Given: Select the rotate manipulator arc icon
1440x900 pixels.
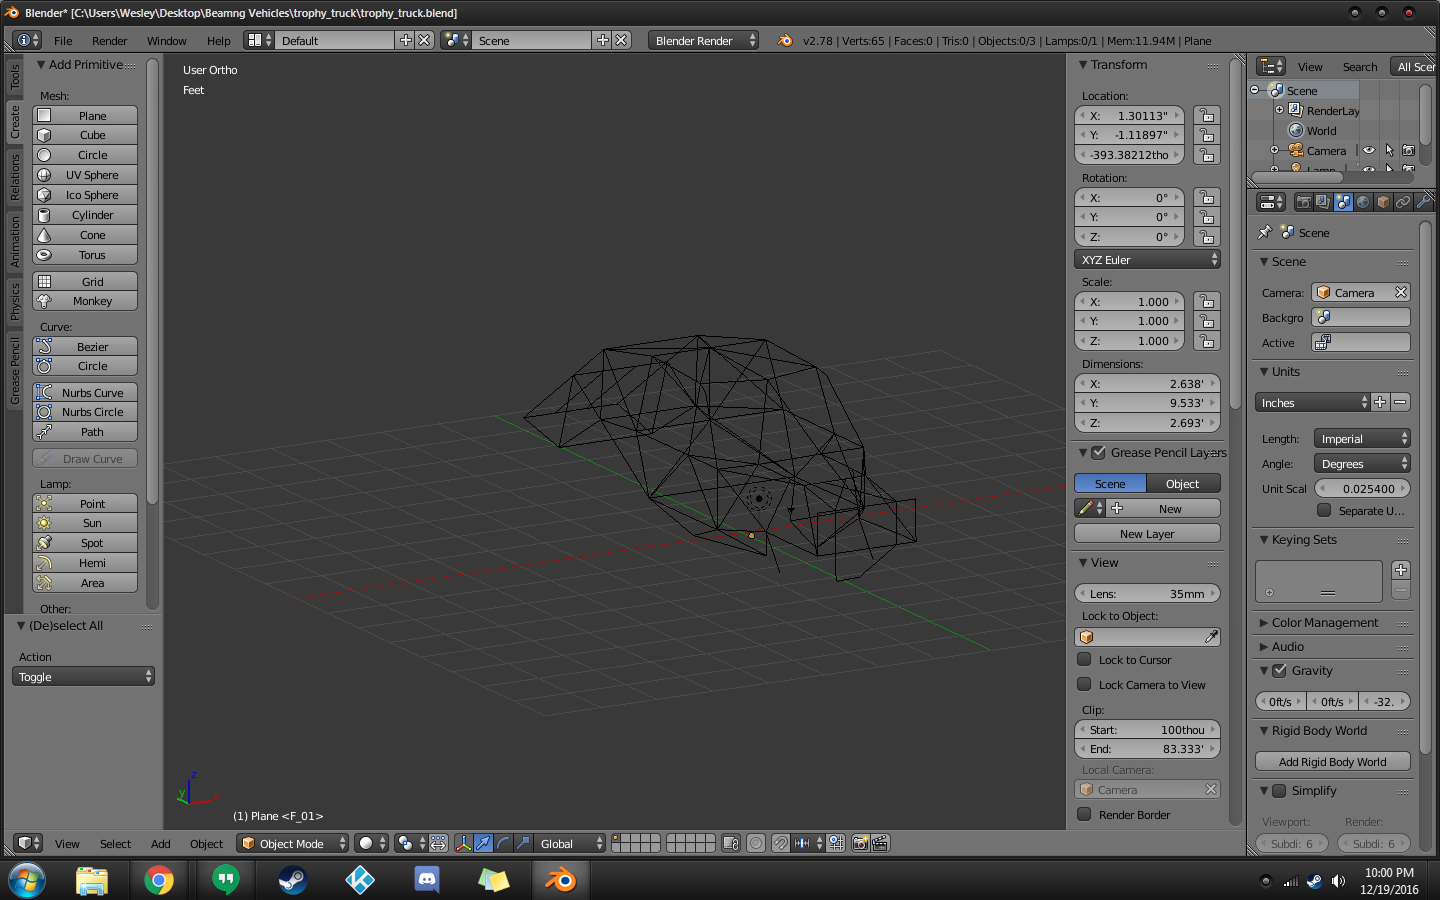Looking at the screenshot, I should coord(503,843).
